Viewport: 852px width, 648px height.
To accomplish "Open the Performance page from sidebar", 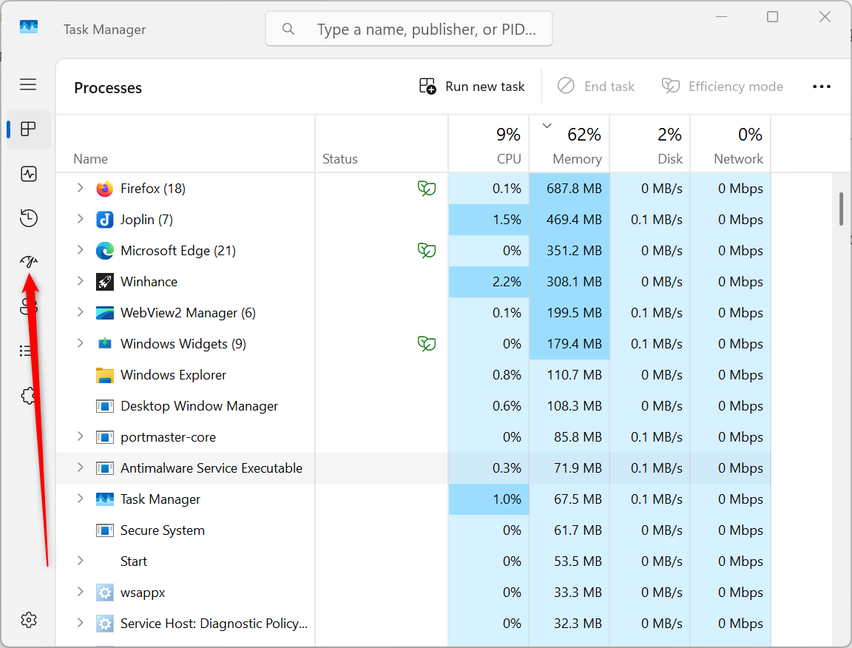I will click(28, 174).
